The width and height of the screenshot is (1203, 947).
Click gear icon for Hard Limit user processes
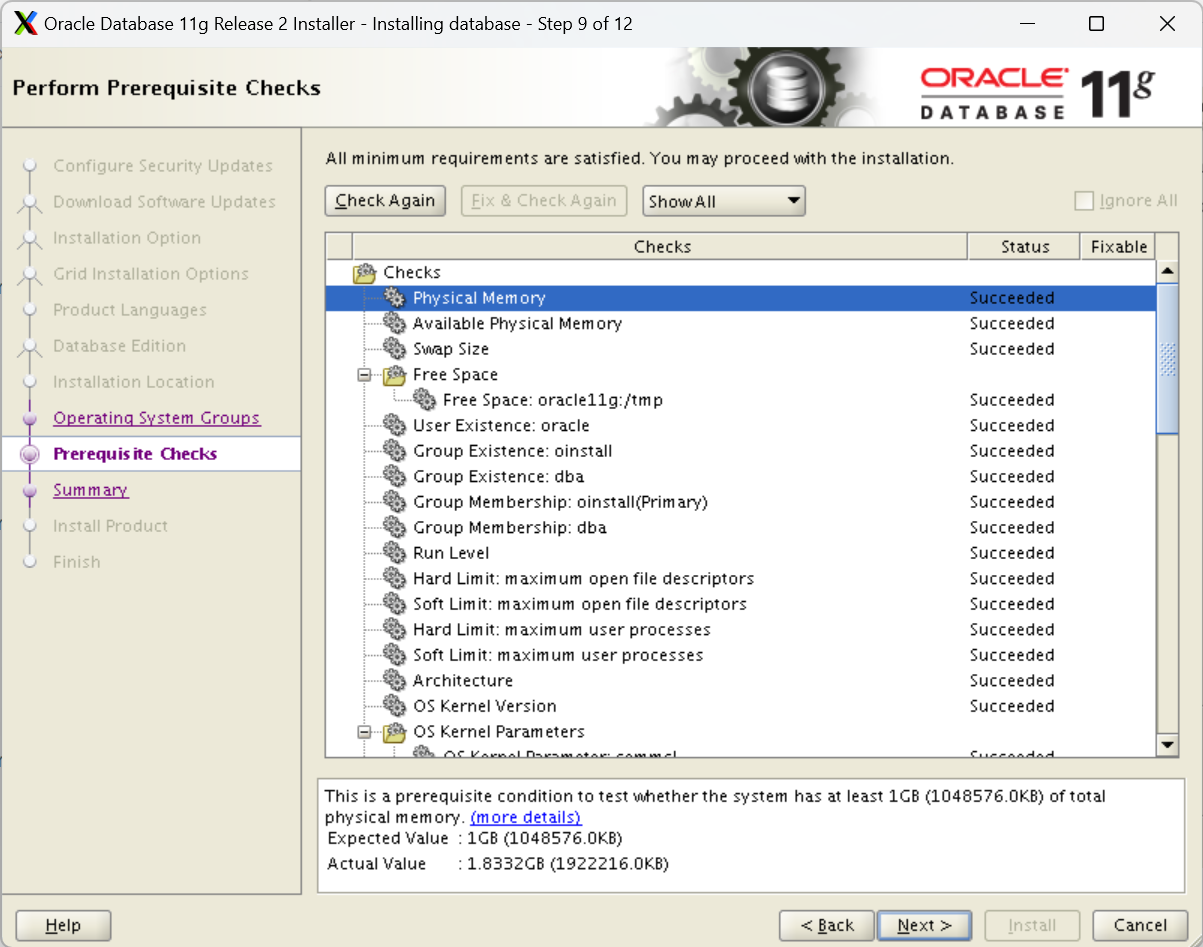pos(394,629)
